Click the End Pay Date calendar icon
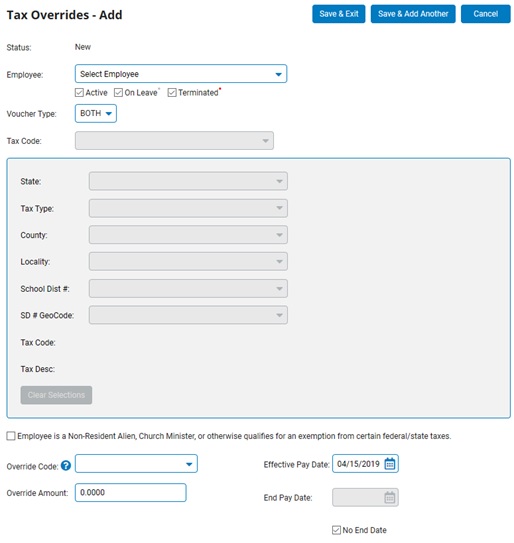The width and height of the screenshot is (514, 543). (x=390, y=497)
